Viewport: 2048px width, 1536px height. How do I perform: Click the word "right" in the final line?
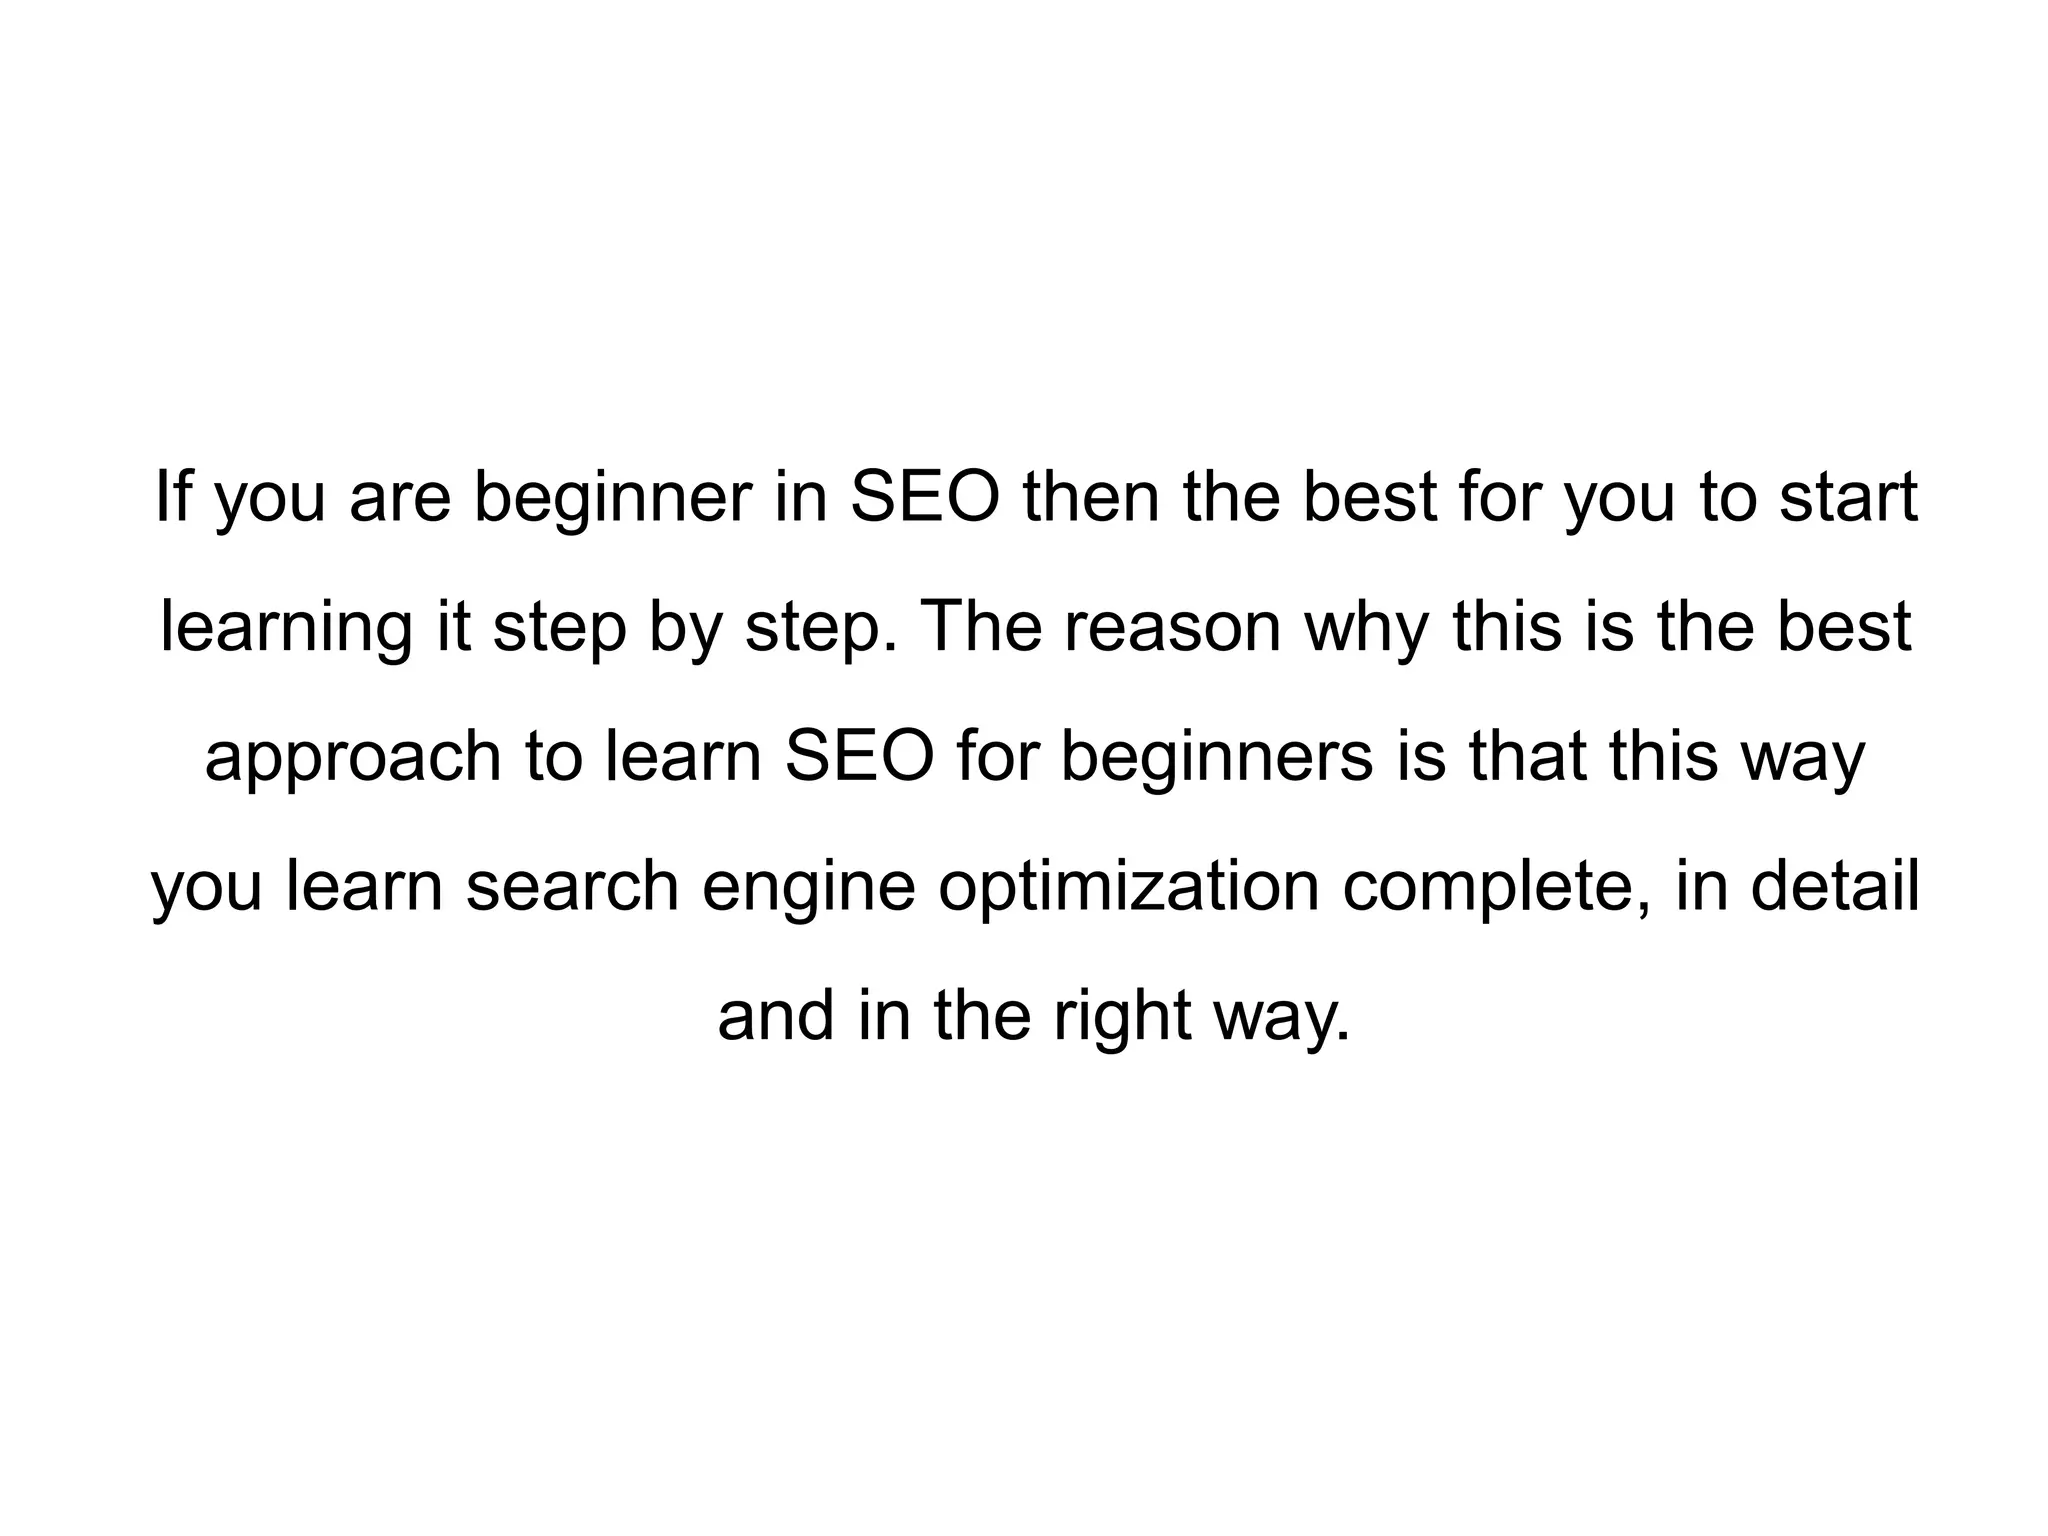pyautogui.click(x=1121, y=1016)
